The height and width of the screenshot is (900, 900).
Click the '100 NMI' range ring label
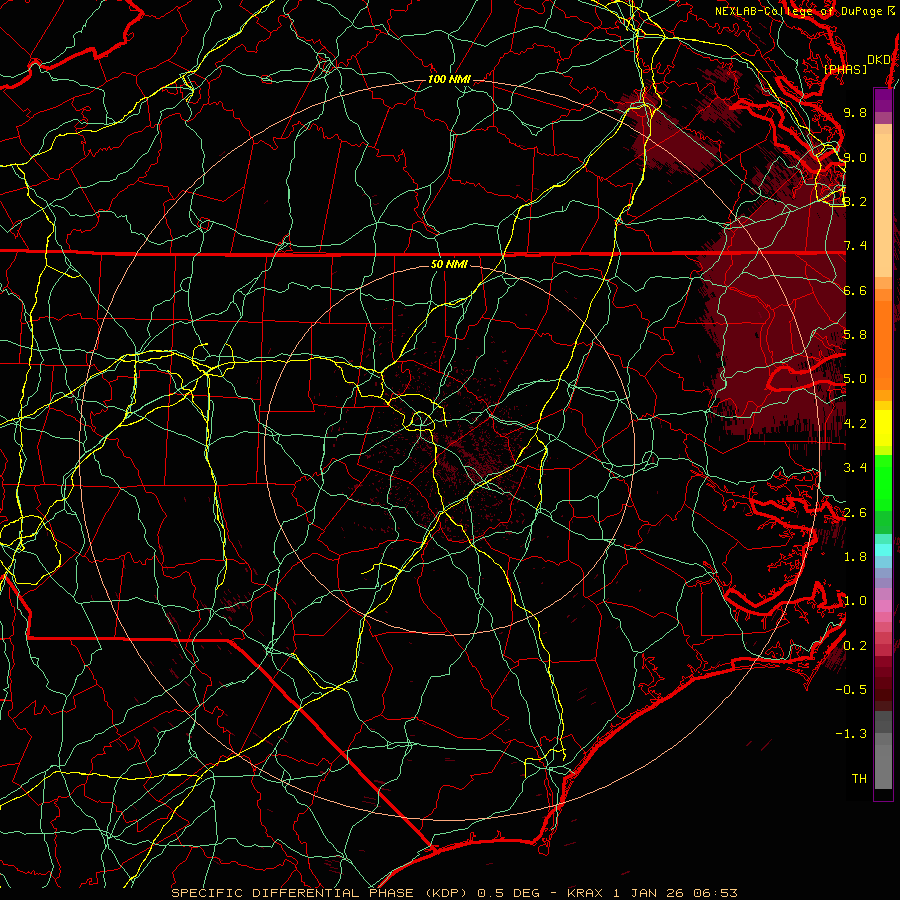click(449, 79)
